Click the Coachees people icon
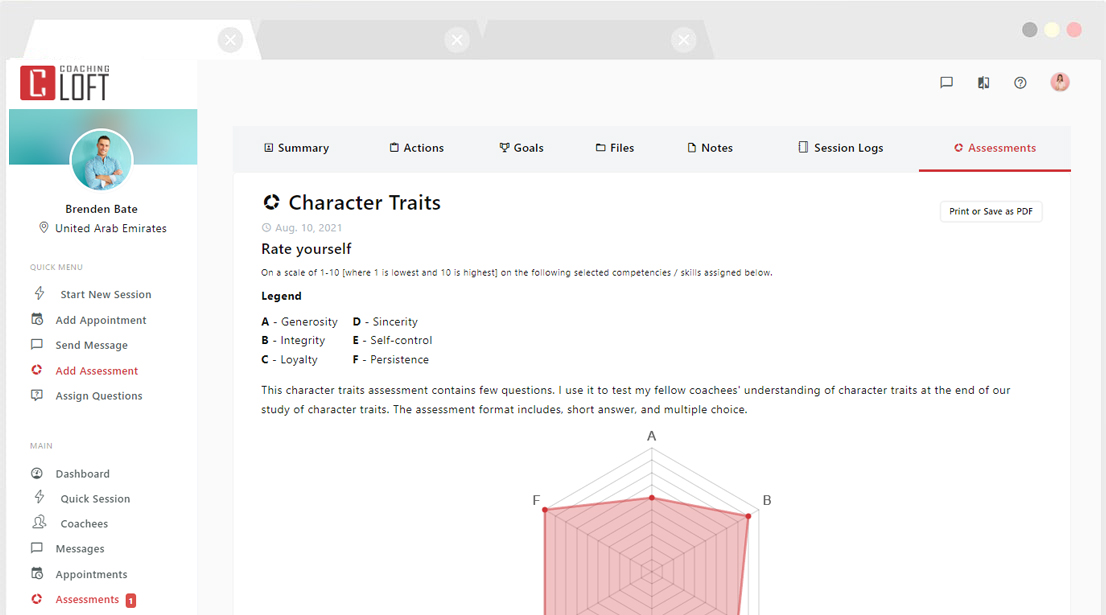This screenshot has height=615, width=1106. point(40,523)
